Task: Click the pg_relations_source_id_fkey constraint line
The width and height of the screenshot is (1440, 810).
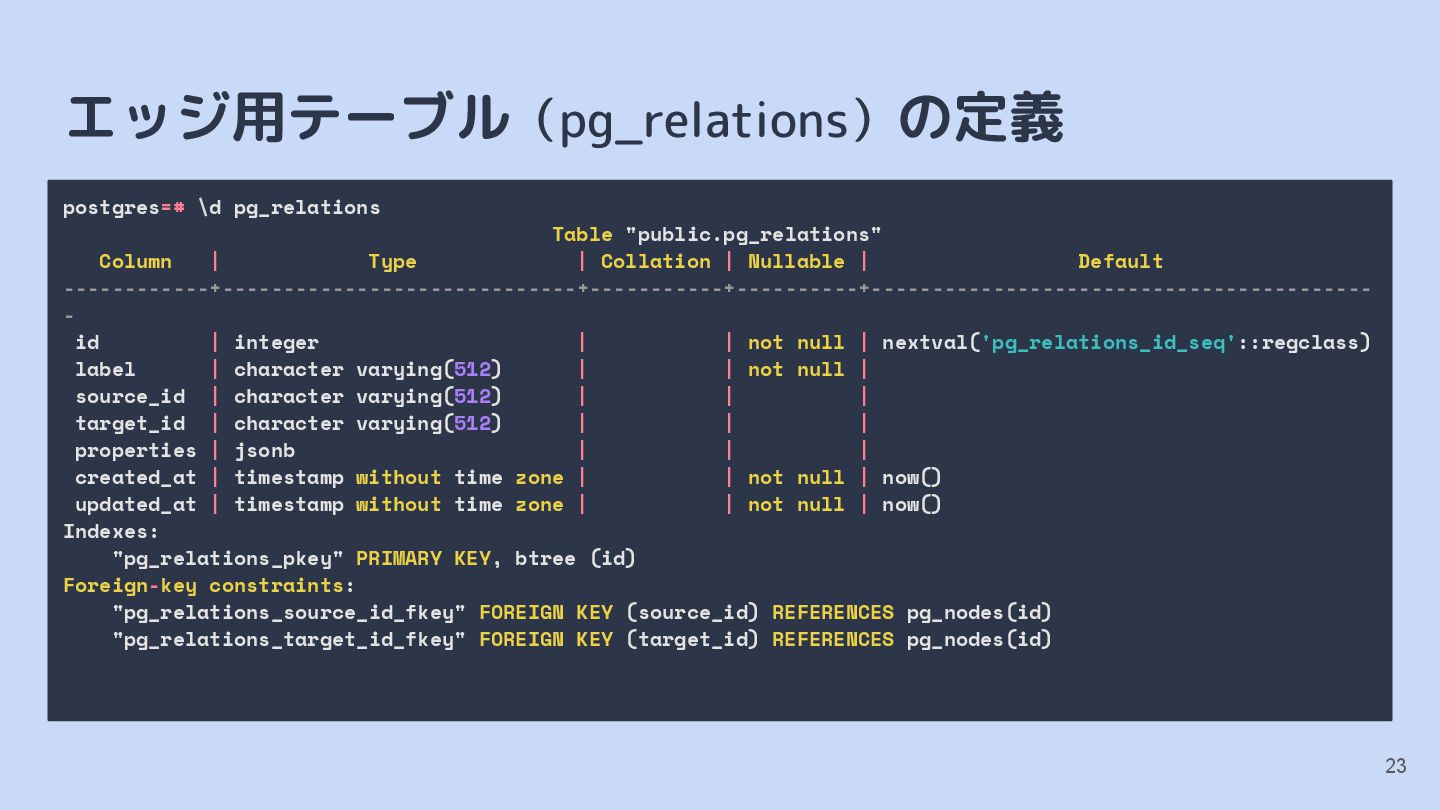Action: [582, 613]
